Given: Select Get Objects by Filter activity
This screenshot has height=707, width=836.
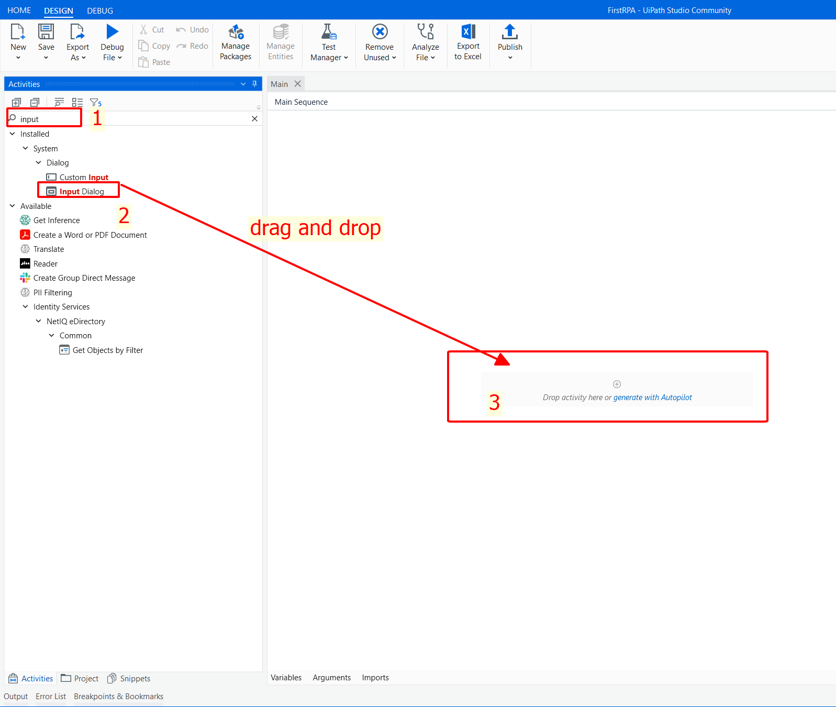Looking at the screenshot, I should [101, 350].
